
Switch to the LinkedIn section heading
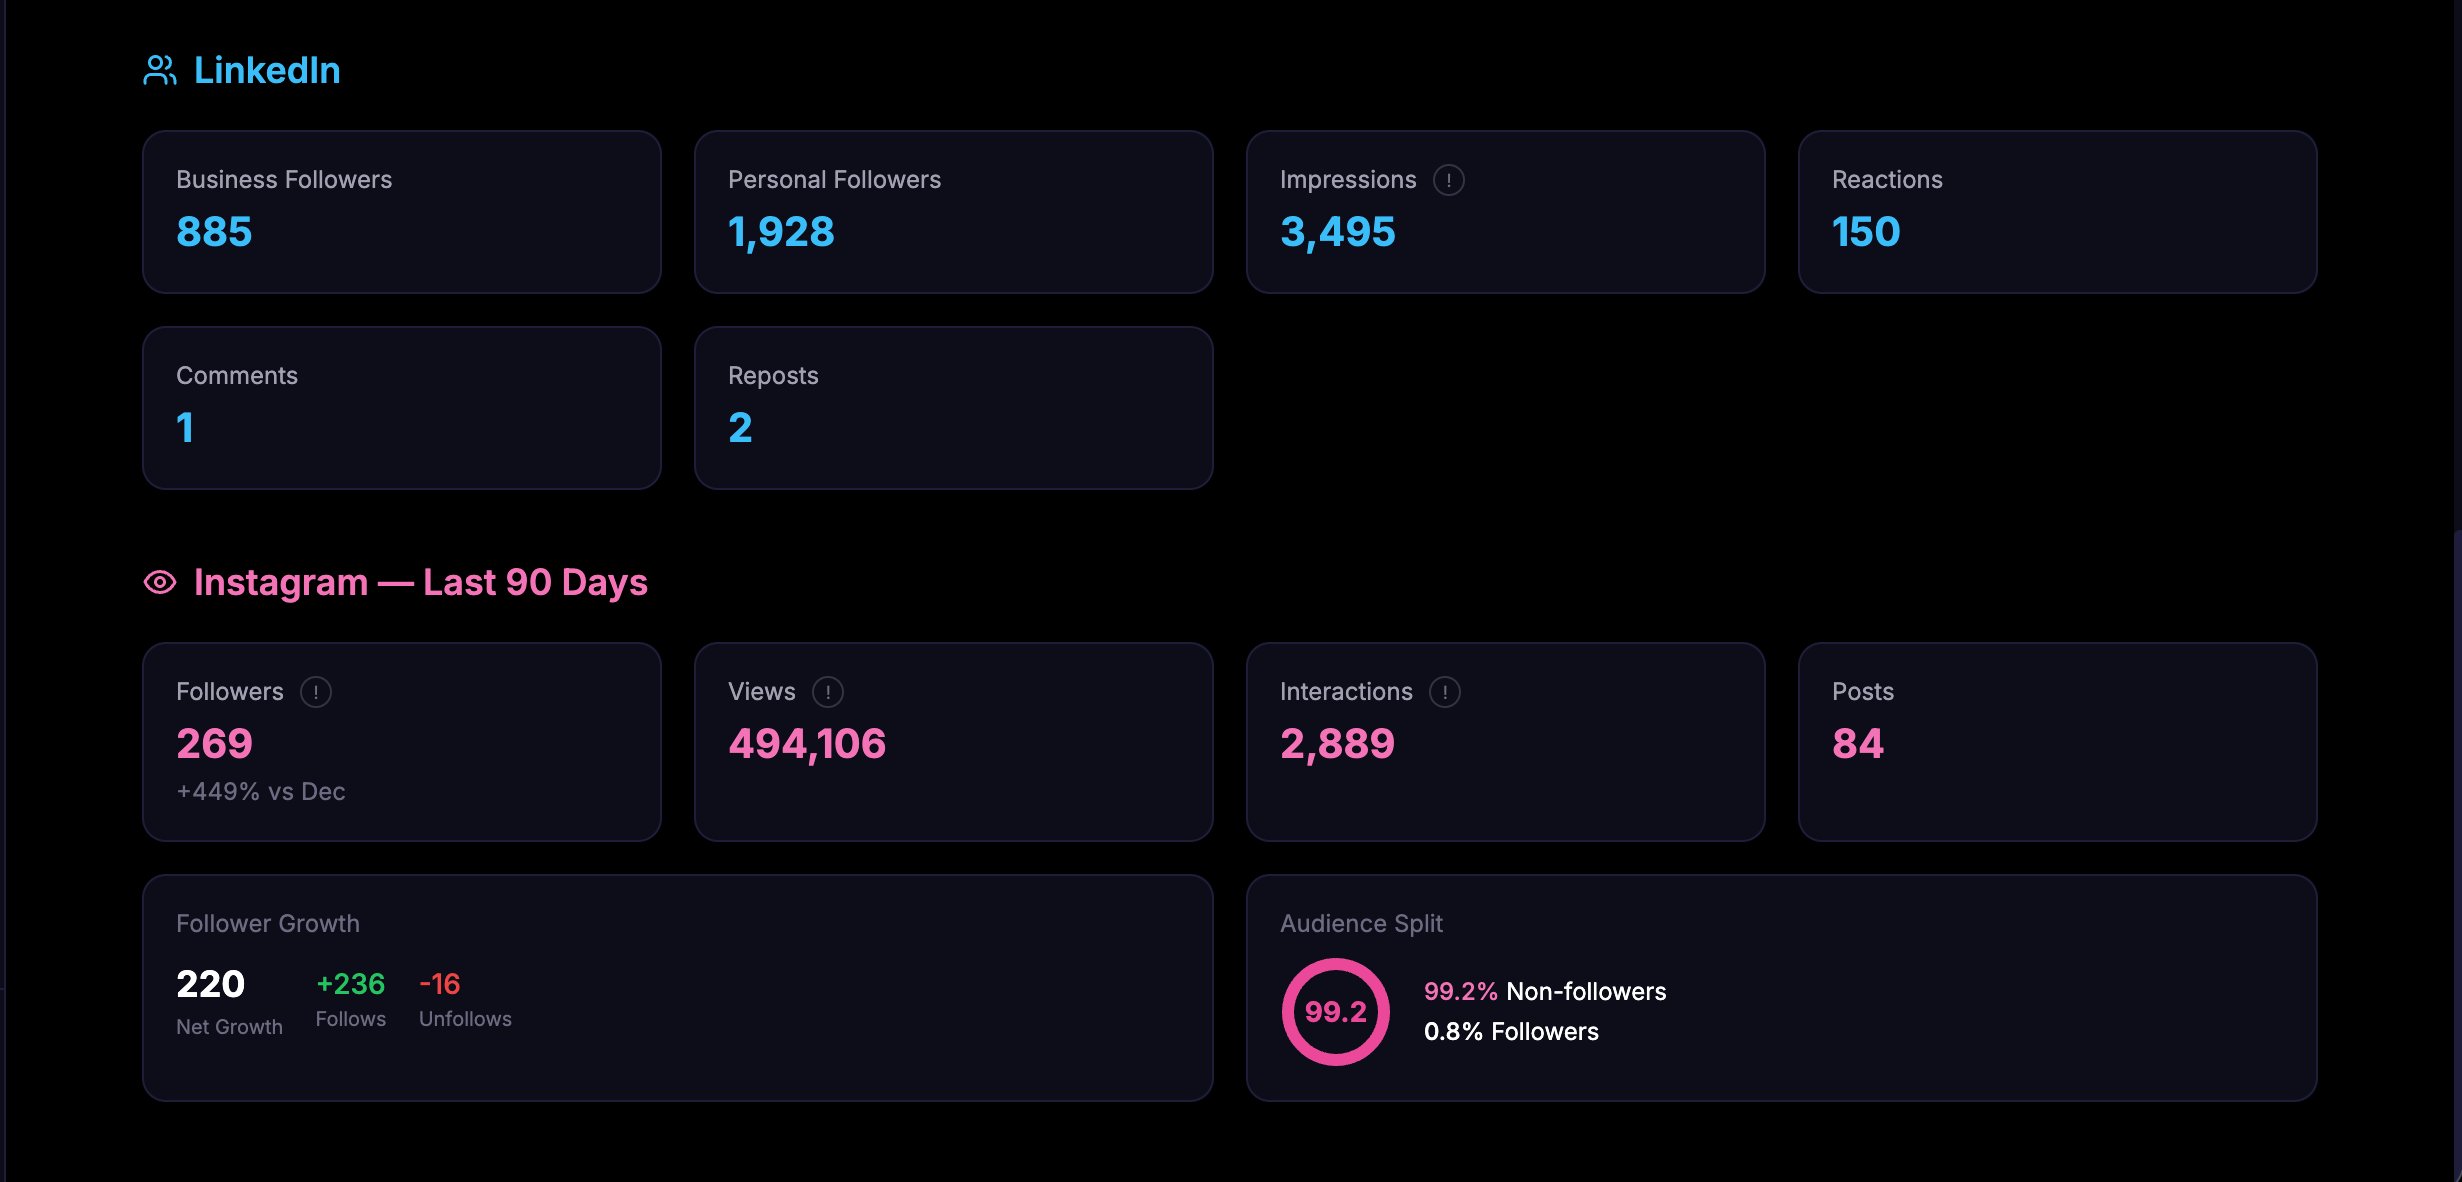click(267, 70)
